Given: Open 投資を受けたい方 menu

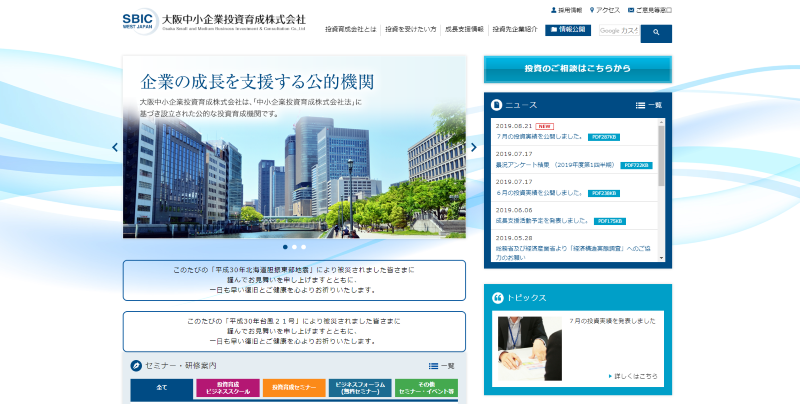Looking at the screenshot, I should (411, 30).
